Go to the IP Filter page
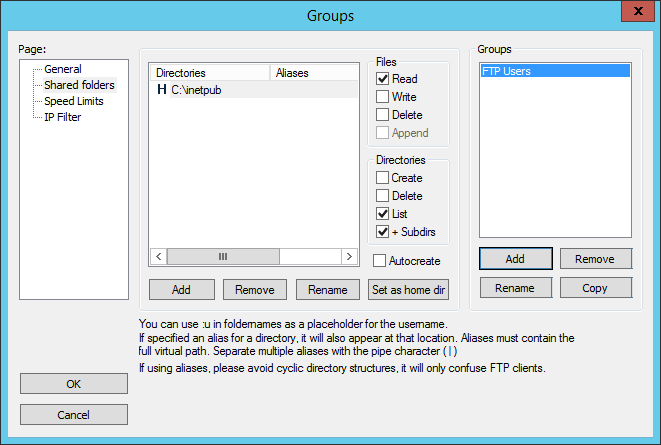 coord(62,117)
